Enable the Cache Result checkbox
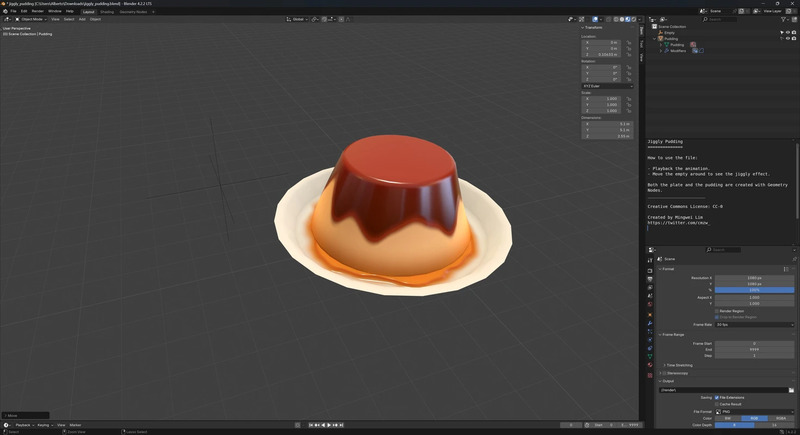Image resolution: width=800 pixels, height=435 pixels. click(716, 404)
